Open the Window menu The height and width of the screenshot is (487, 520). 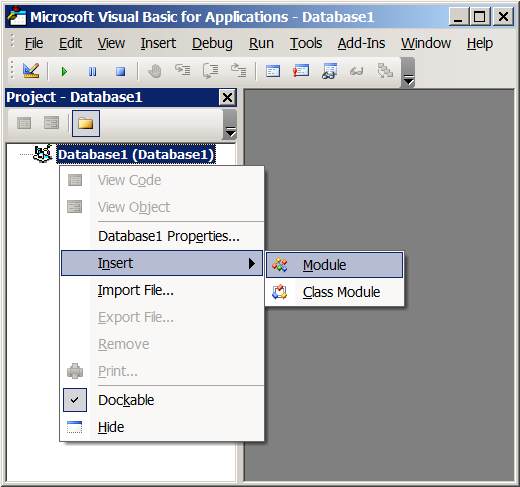(426, 43)
